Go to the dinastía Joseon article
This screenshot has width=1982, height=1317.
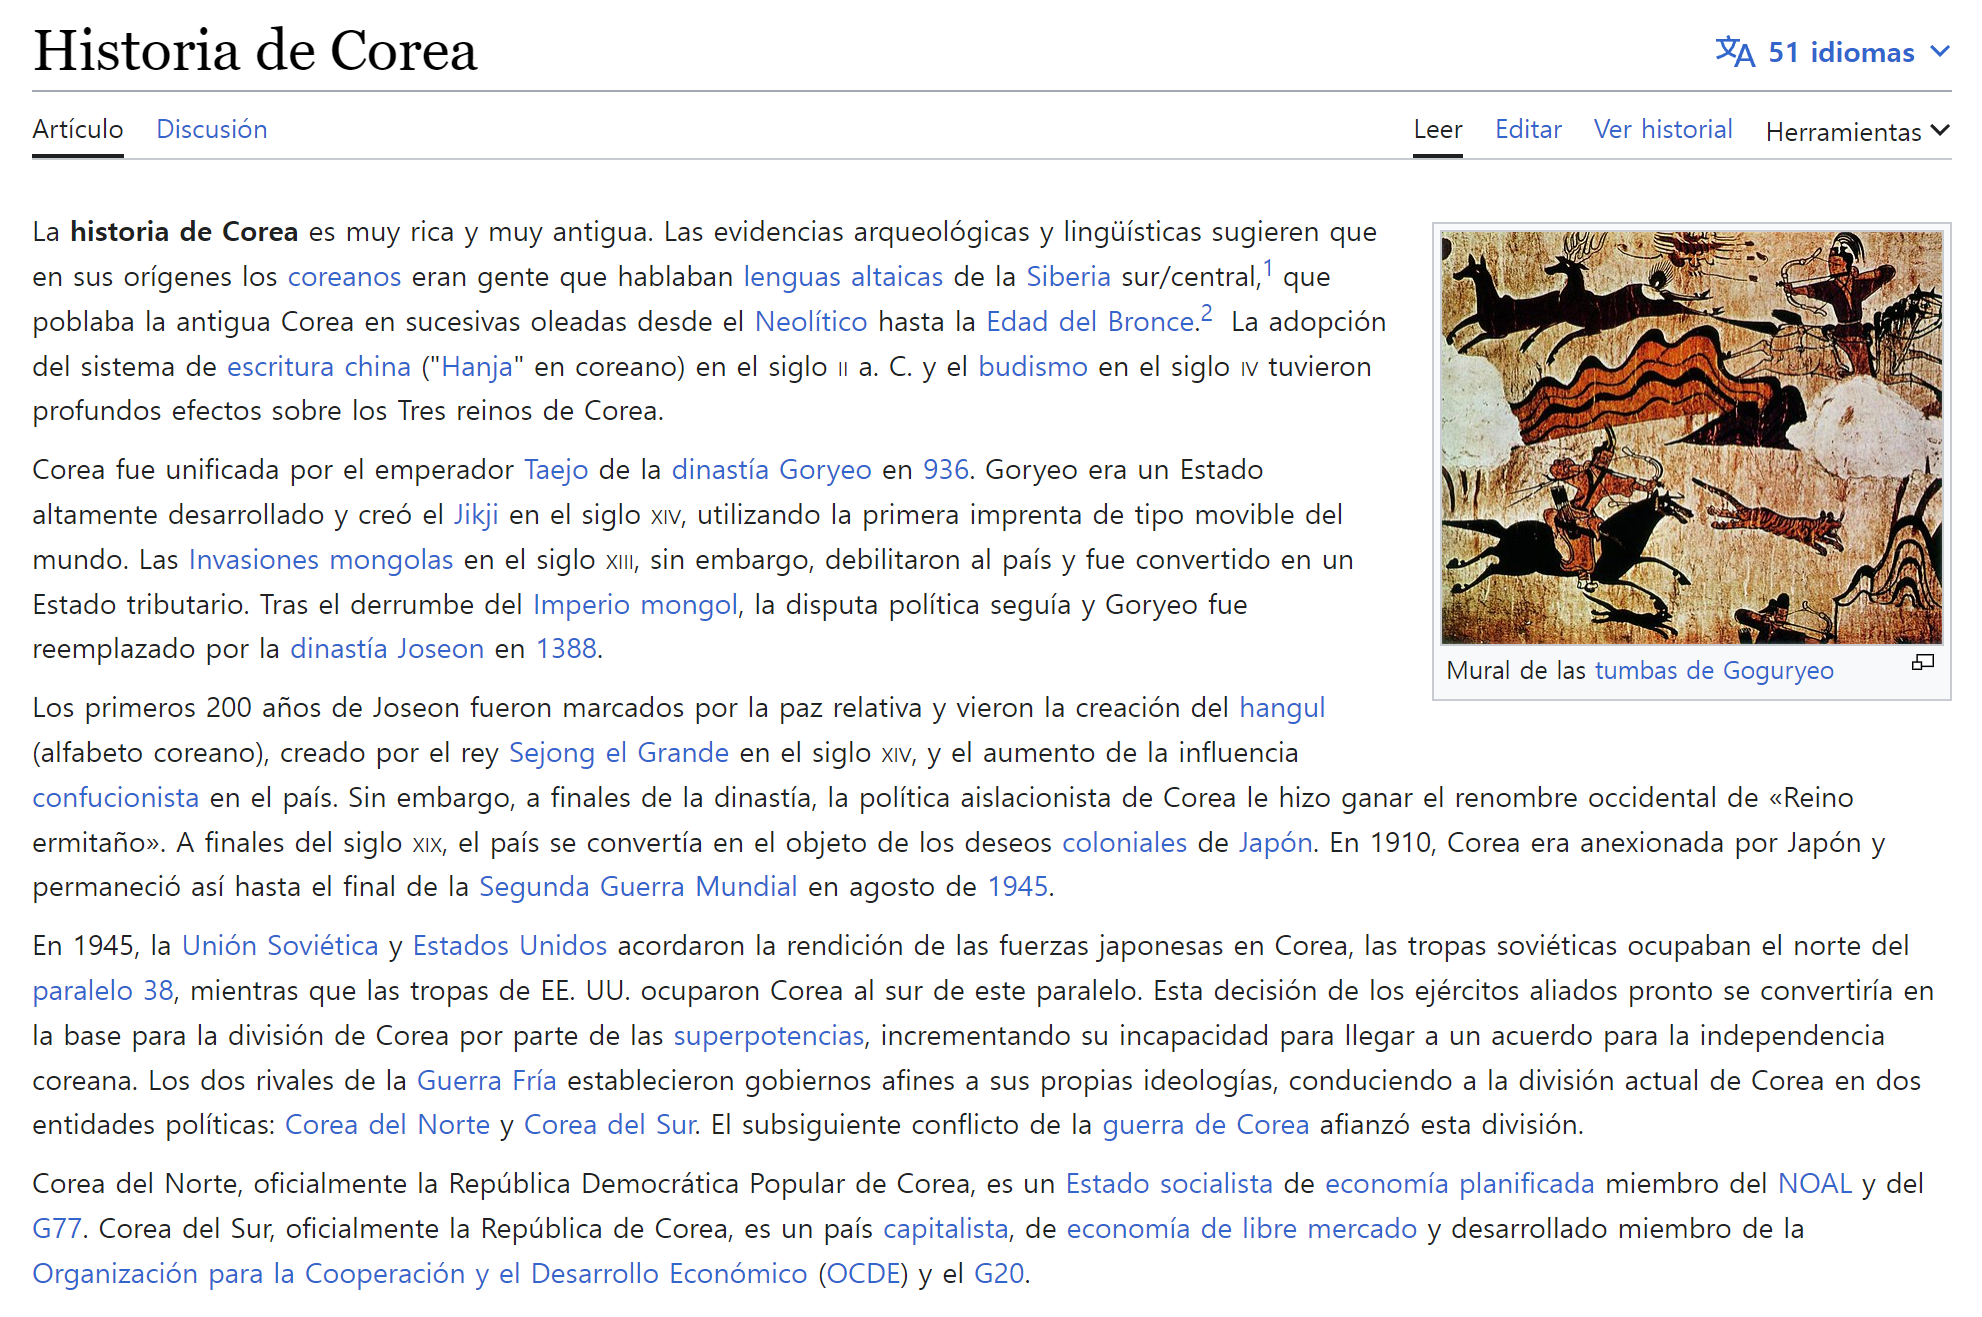click(x=386, y=648)
